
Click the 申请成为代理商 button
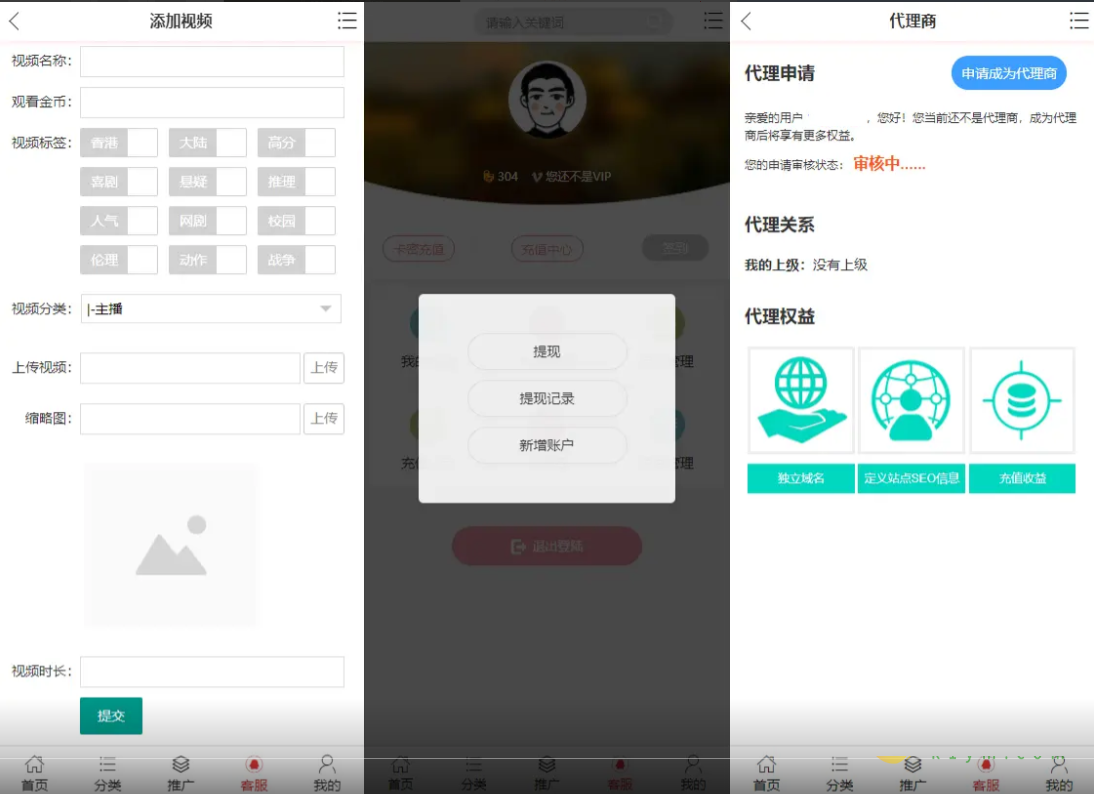[x=1008, y=73]
